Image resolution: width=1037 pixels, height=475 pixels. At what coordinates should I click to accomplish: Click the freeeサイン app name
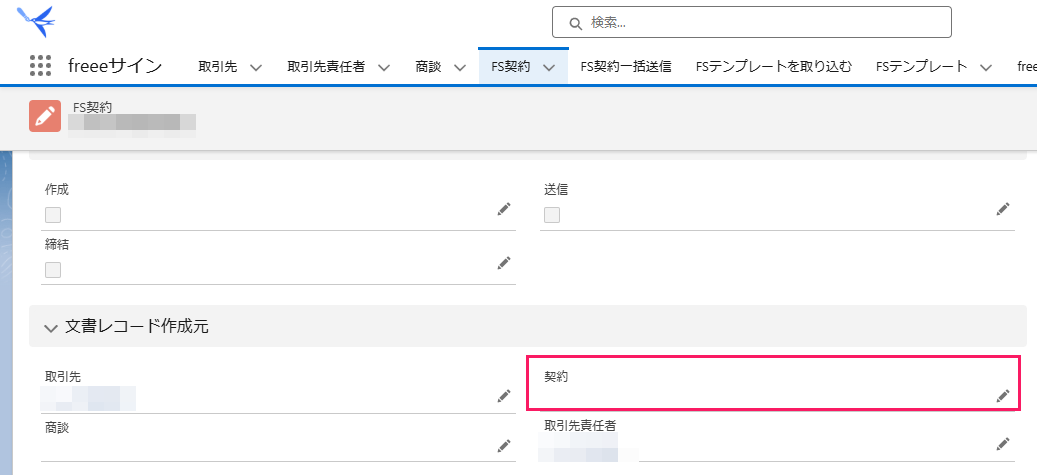click(x=115, y=66)
